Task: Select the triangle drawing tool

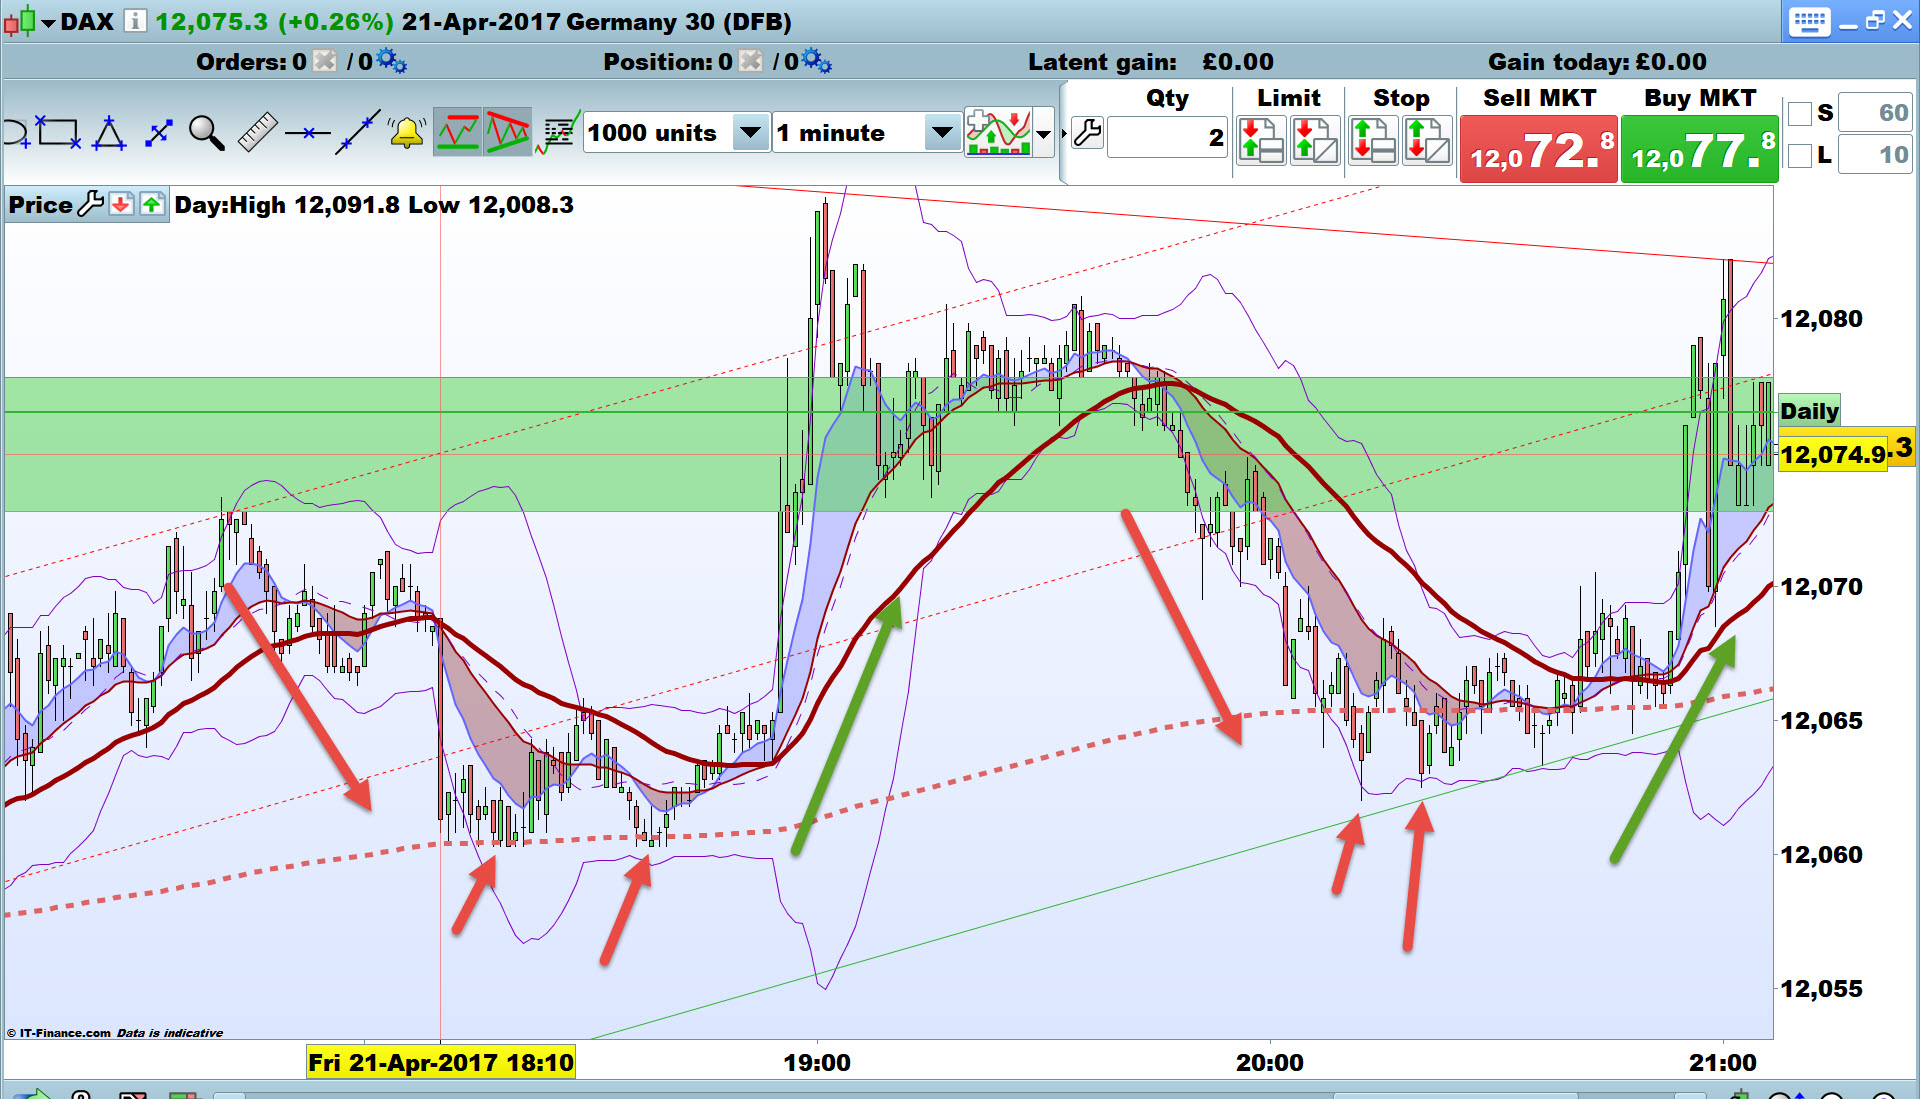Action: (109, 133)
